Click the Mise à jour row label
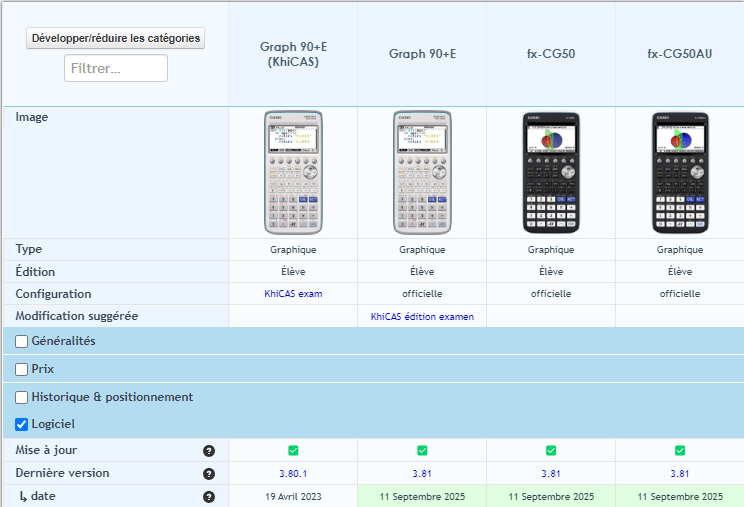 46,450
